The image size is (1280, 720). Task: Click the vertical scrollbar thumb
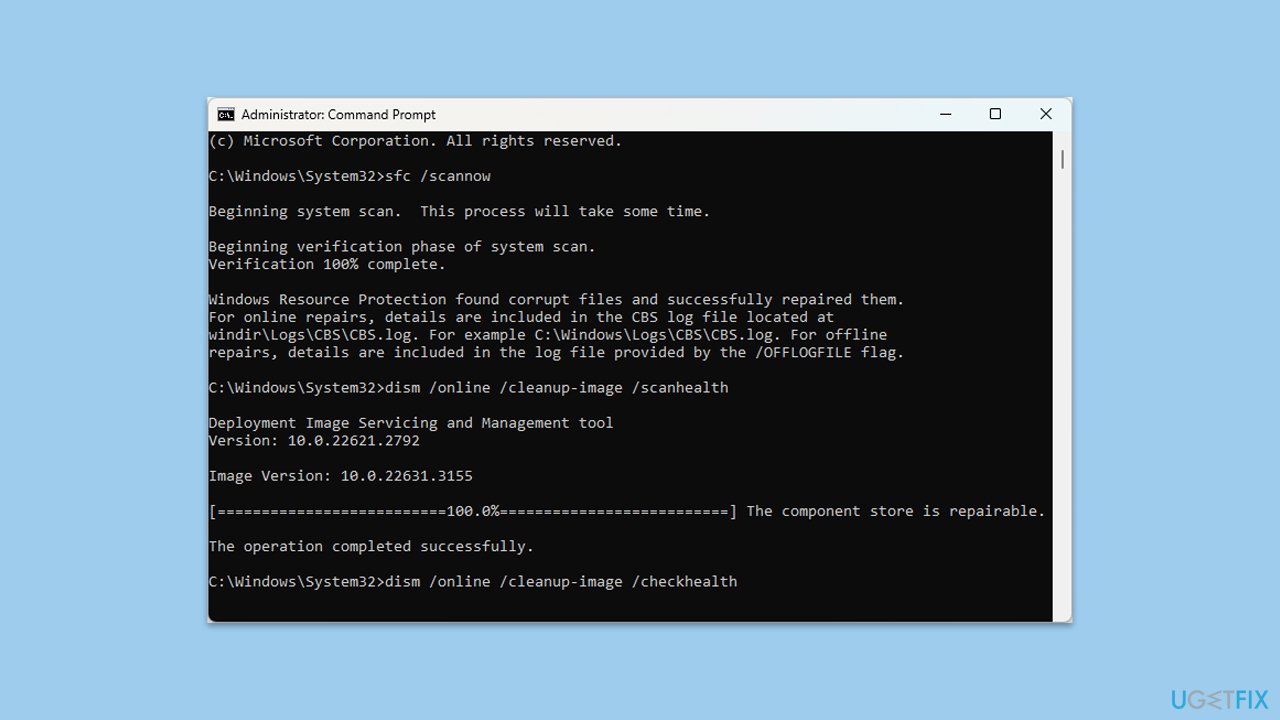click(1062, 159)
